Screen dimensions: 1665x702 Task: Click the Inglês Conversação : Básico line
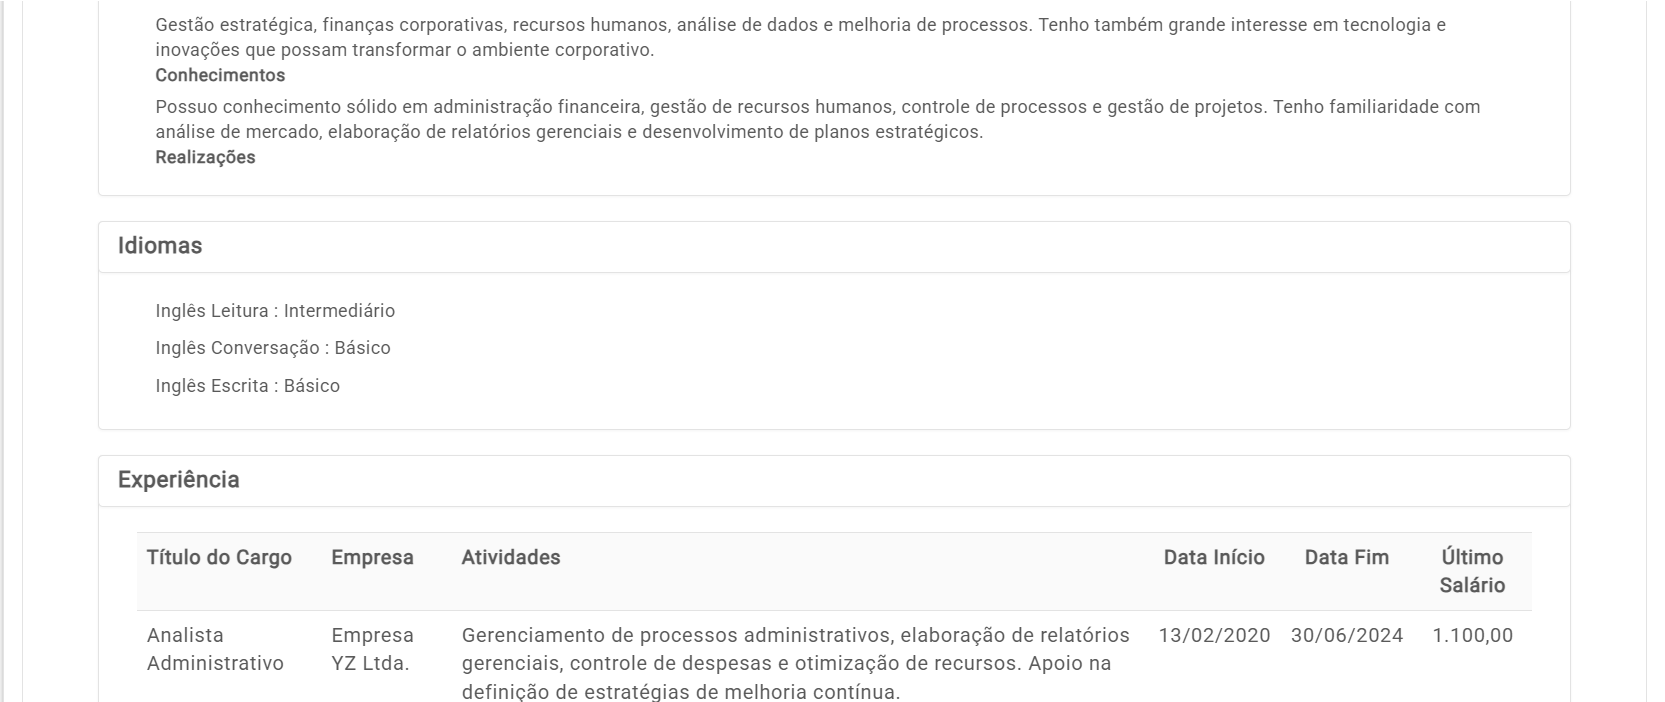pos(273,348)
